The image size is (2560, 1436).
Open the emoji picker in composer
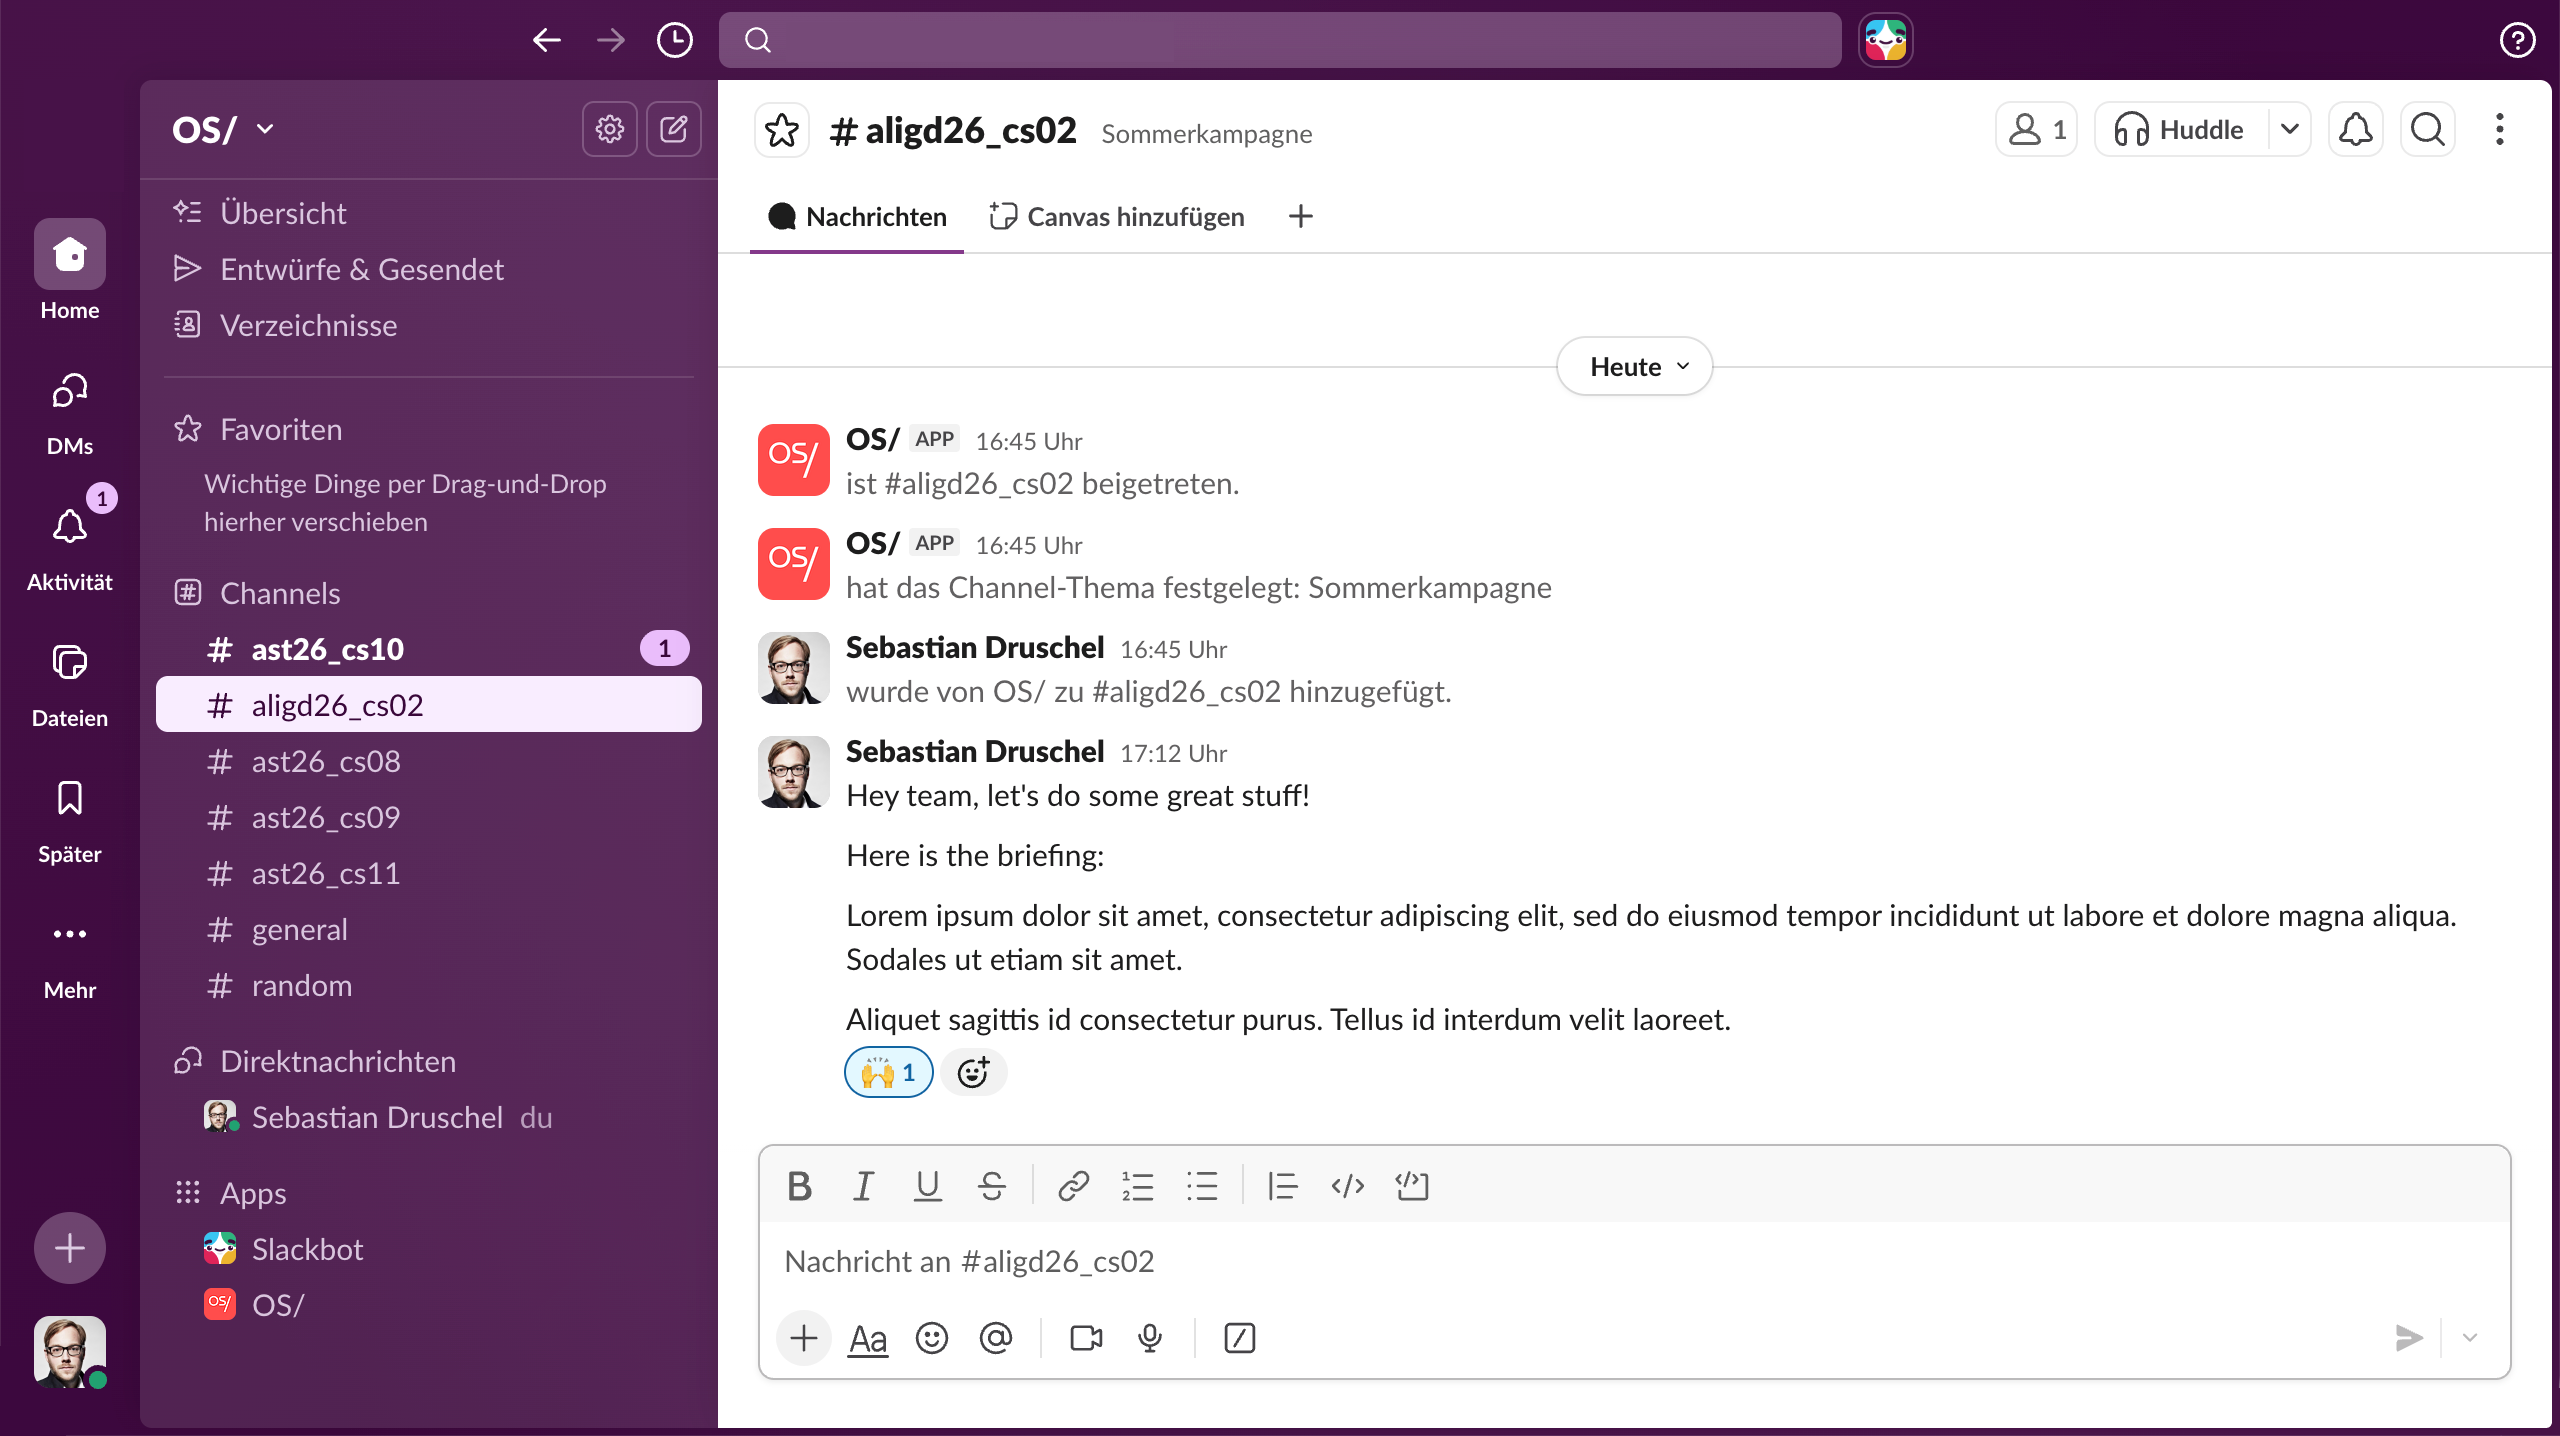pos(931,1338)
